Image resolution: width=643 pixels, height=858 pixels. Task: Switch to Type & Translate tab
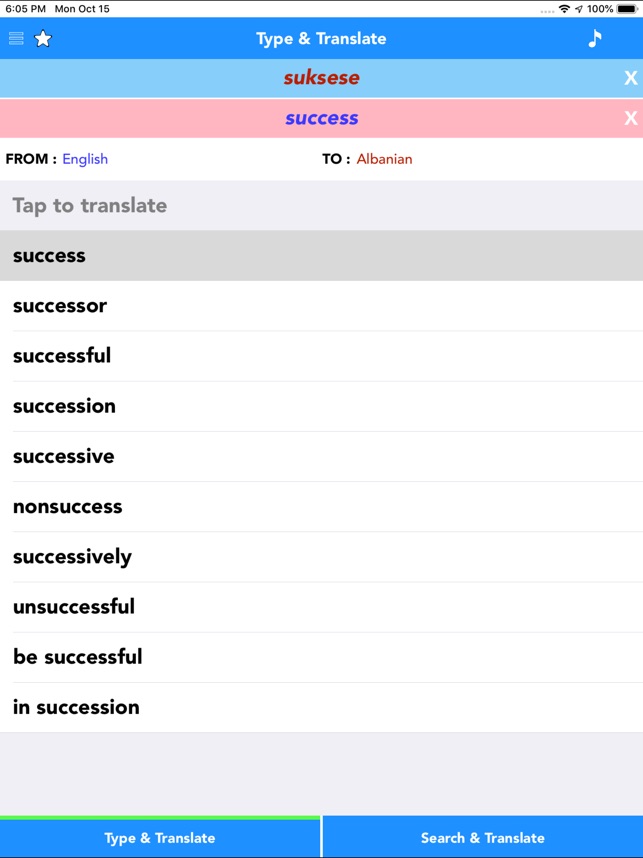(160, 838)
